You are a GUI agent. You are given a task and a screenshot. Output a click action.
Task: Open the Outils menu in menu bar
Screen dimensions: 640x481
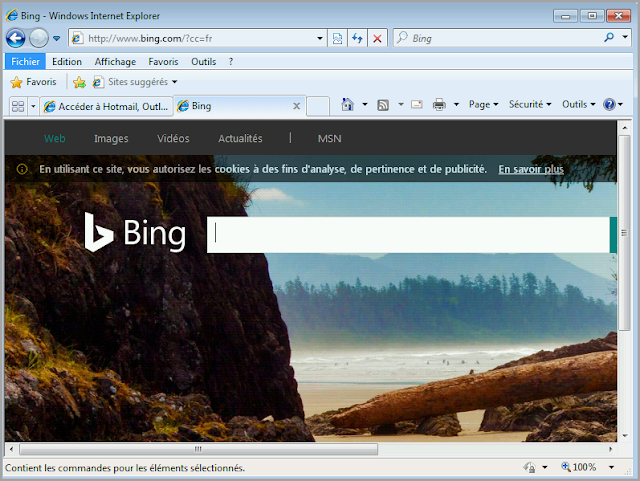[204, 62]
